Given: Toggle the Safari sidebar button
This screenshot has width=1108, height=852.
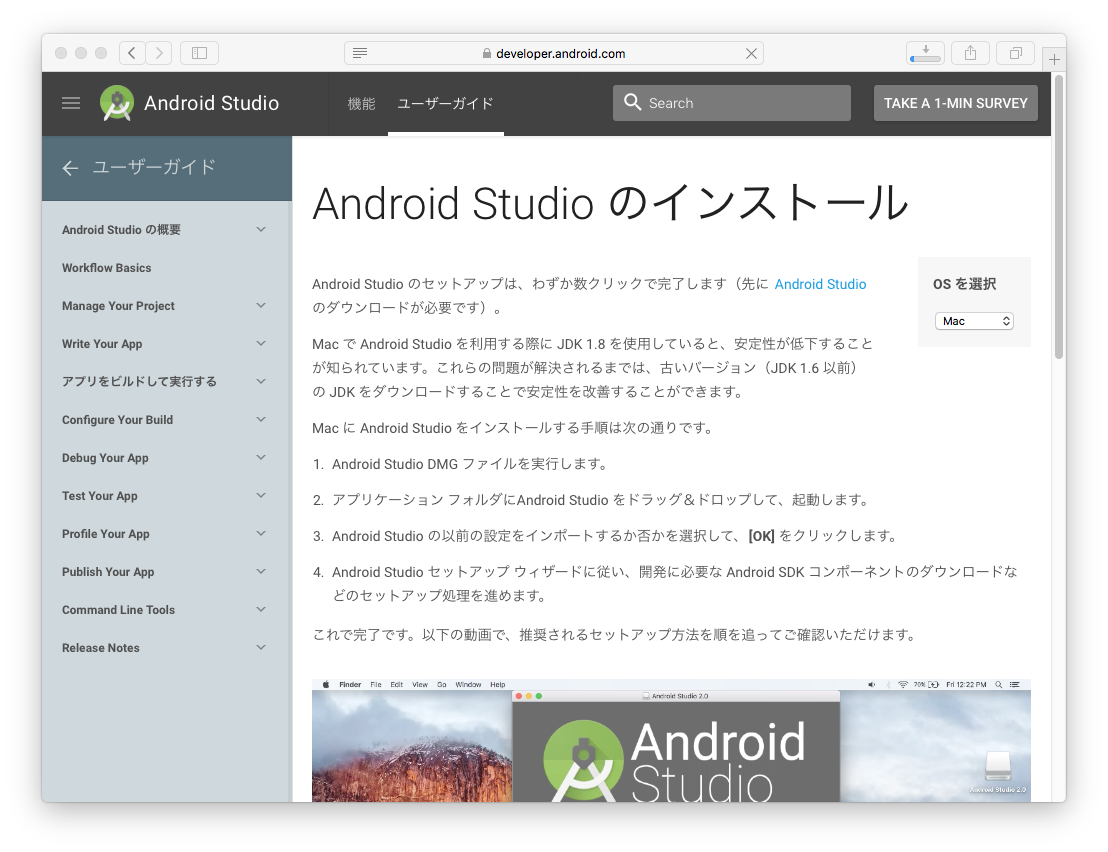Looking at the screenshot, I should [199, 53].
